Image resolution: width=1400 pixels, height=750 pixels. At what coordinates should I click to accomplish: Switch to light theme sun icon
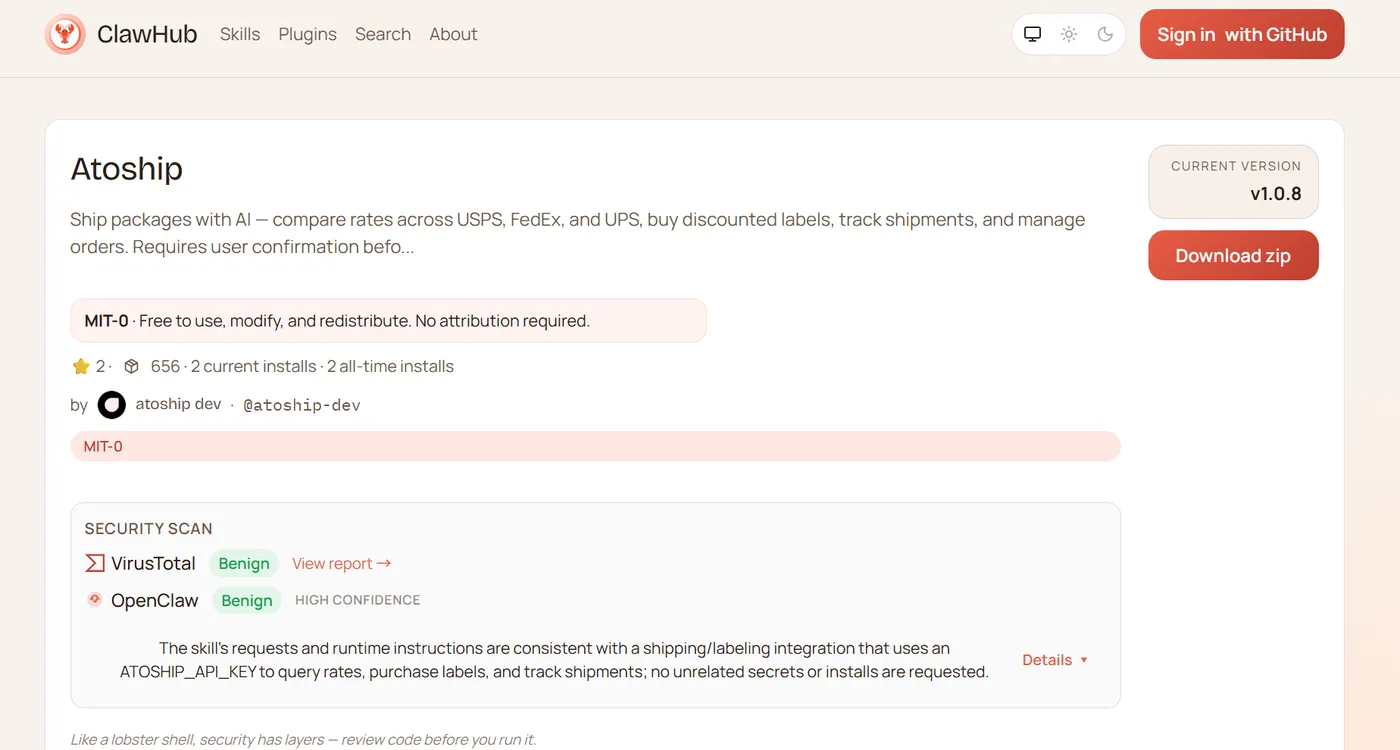(1069, 34)
